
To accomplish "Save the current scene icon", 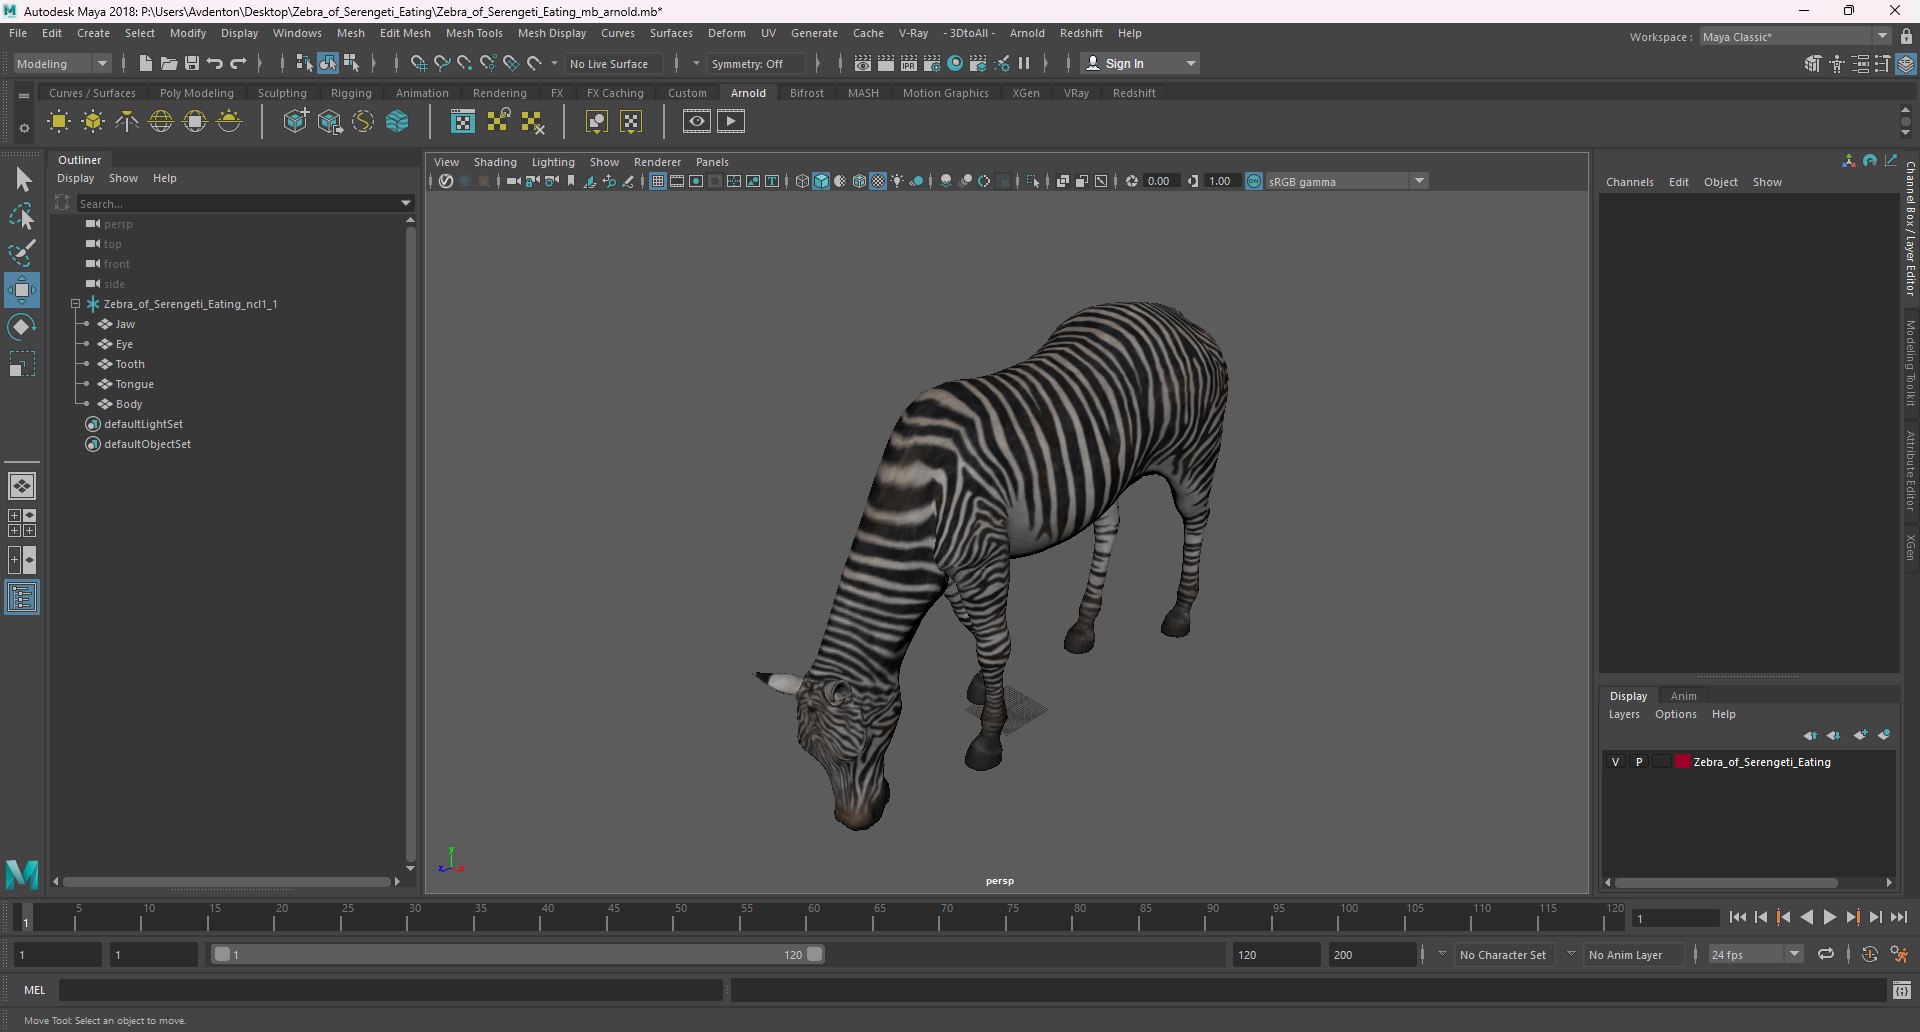I will click(x=191, y=63).
